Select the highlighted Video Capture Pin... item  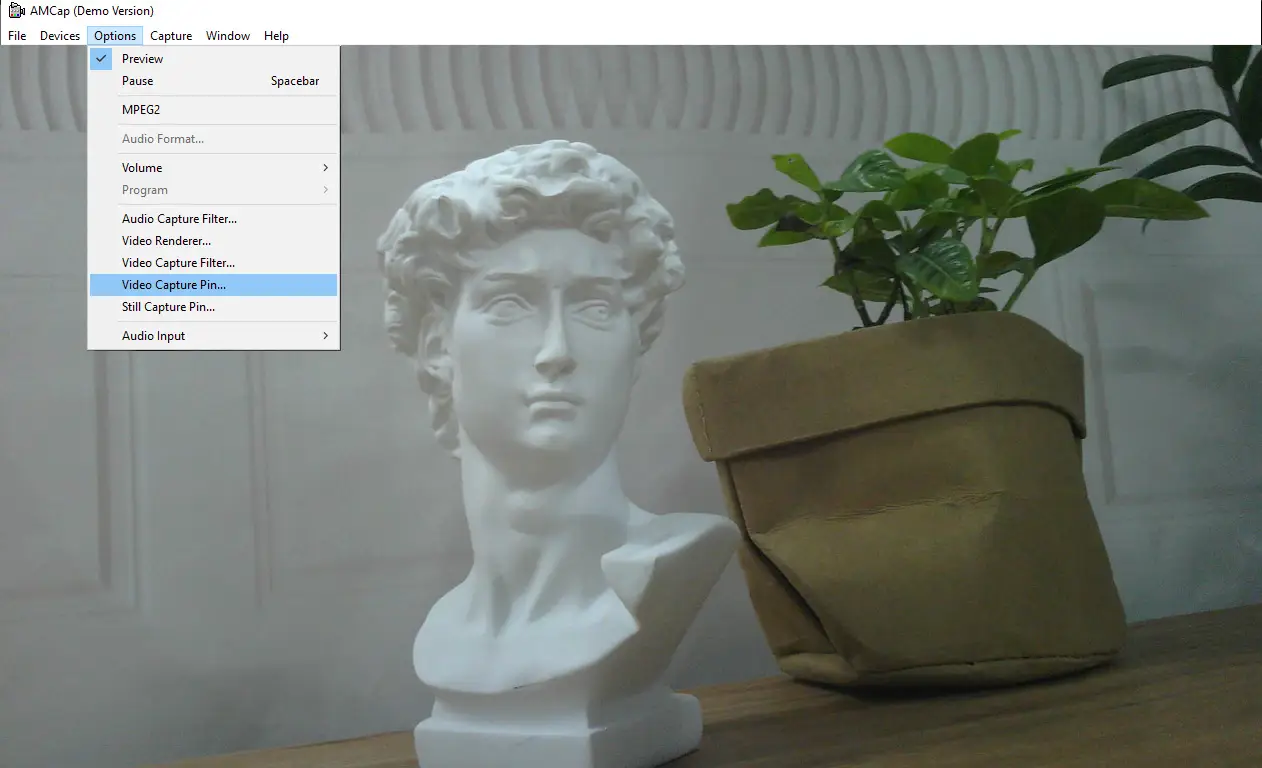[x=174, y=285]
